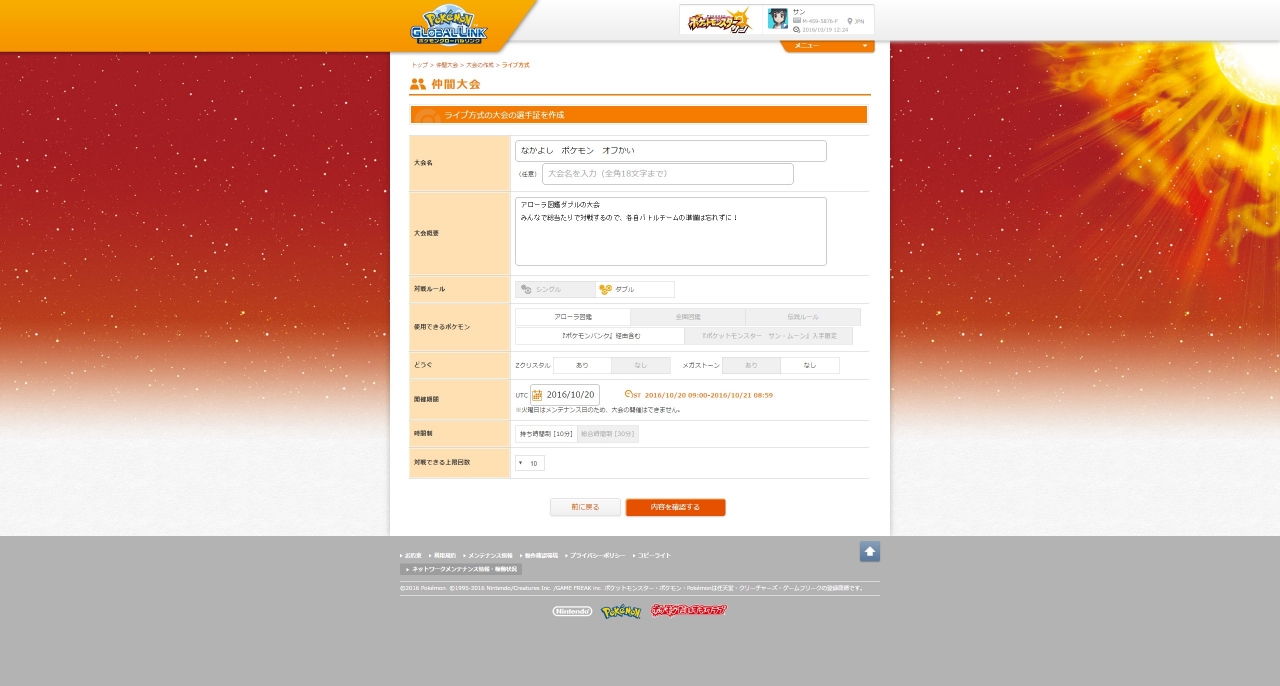Open the Nintendo footer logo
Viewport: 1280px width, 686px height.
point(572,611)
